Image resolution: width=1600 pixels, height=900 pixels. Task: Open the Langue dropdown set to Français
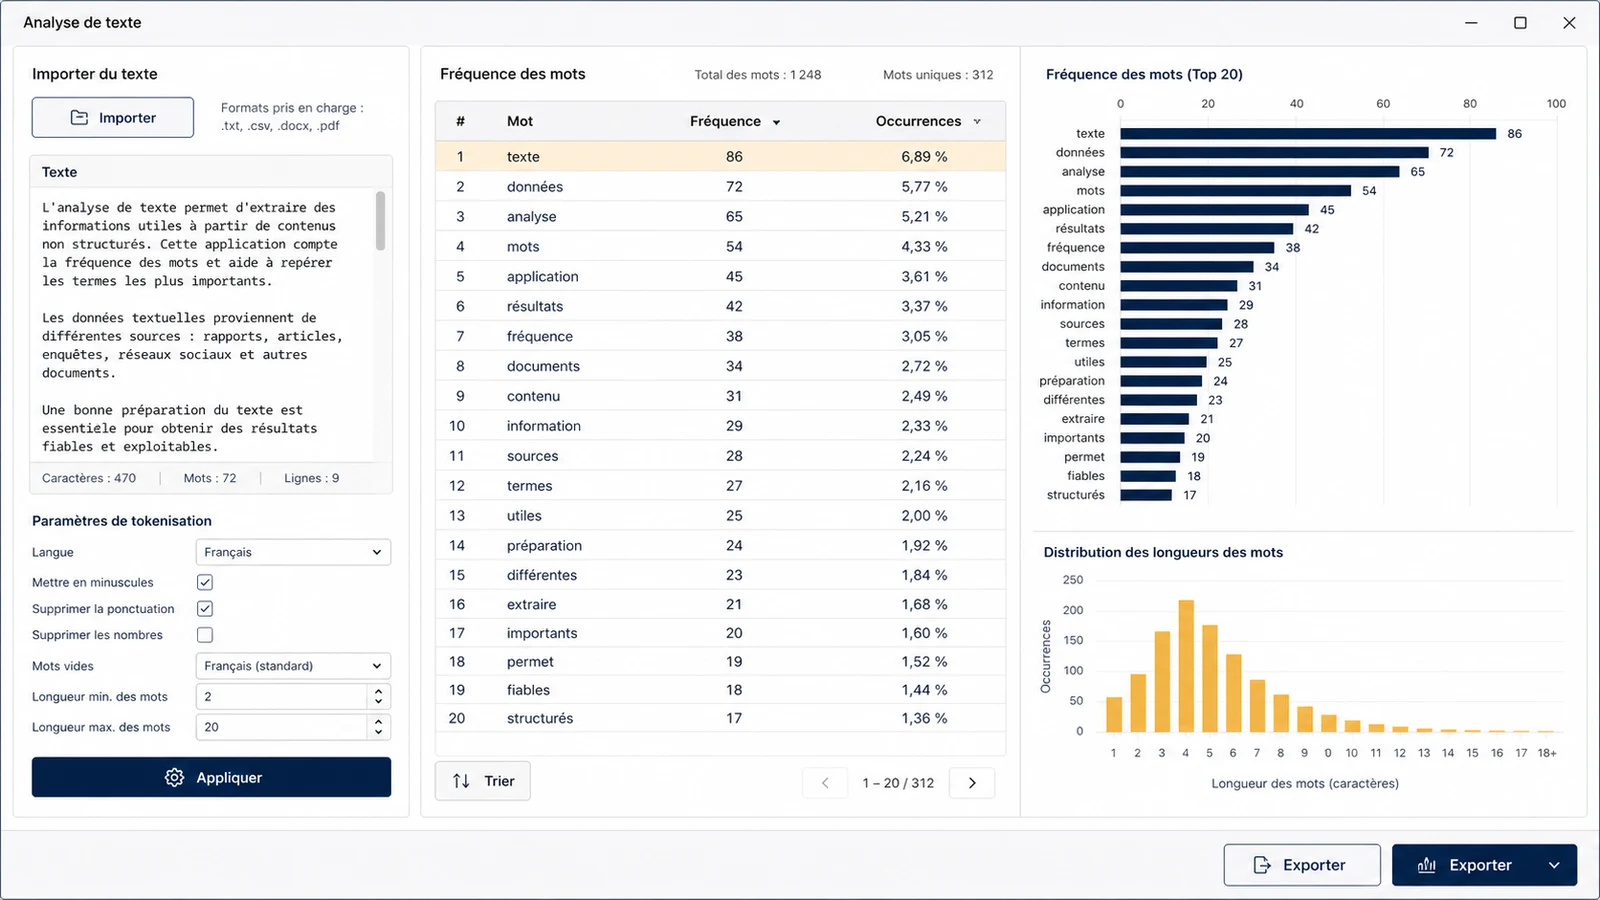click(293, 552)
